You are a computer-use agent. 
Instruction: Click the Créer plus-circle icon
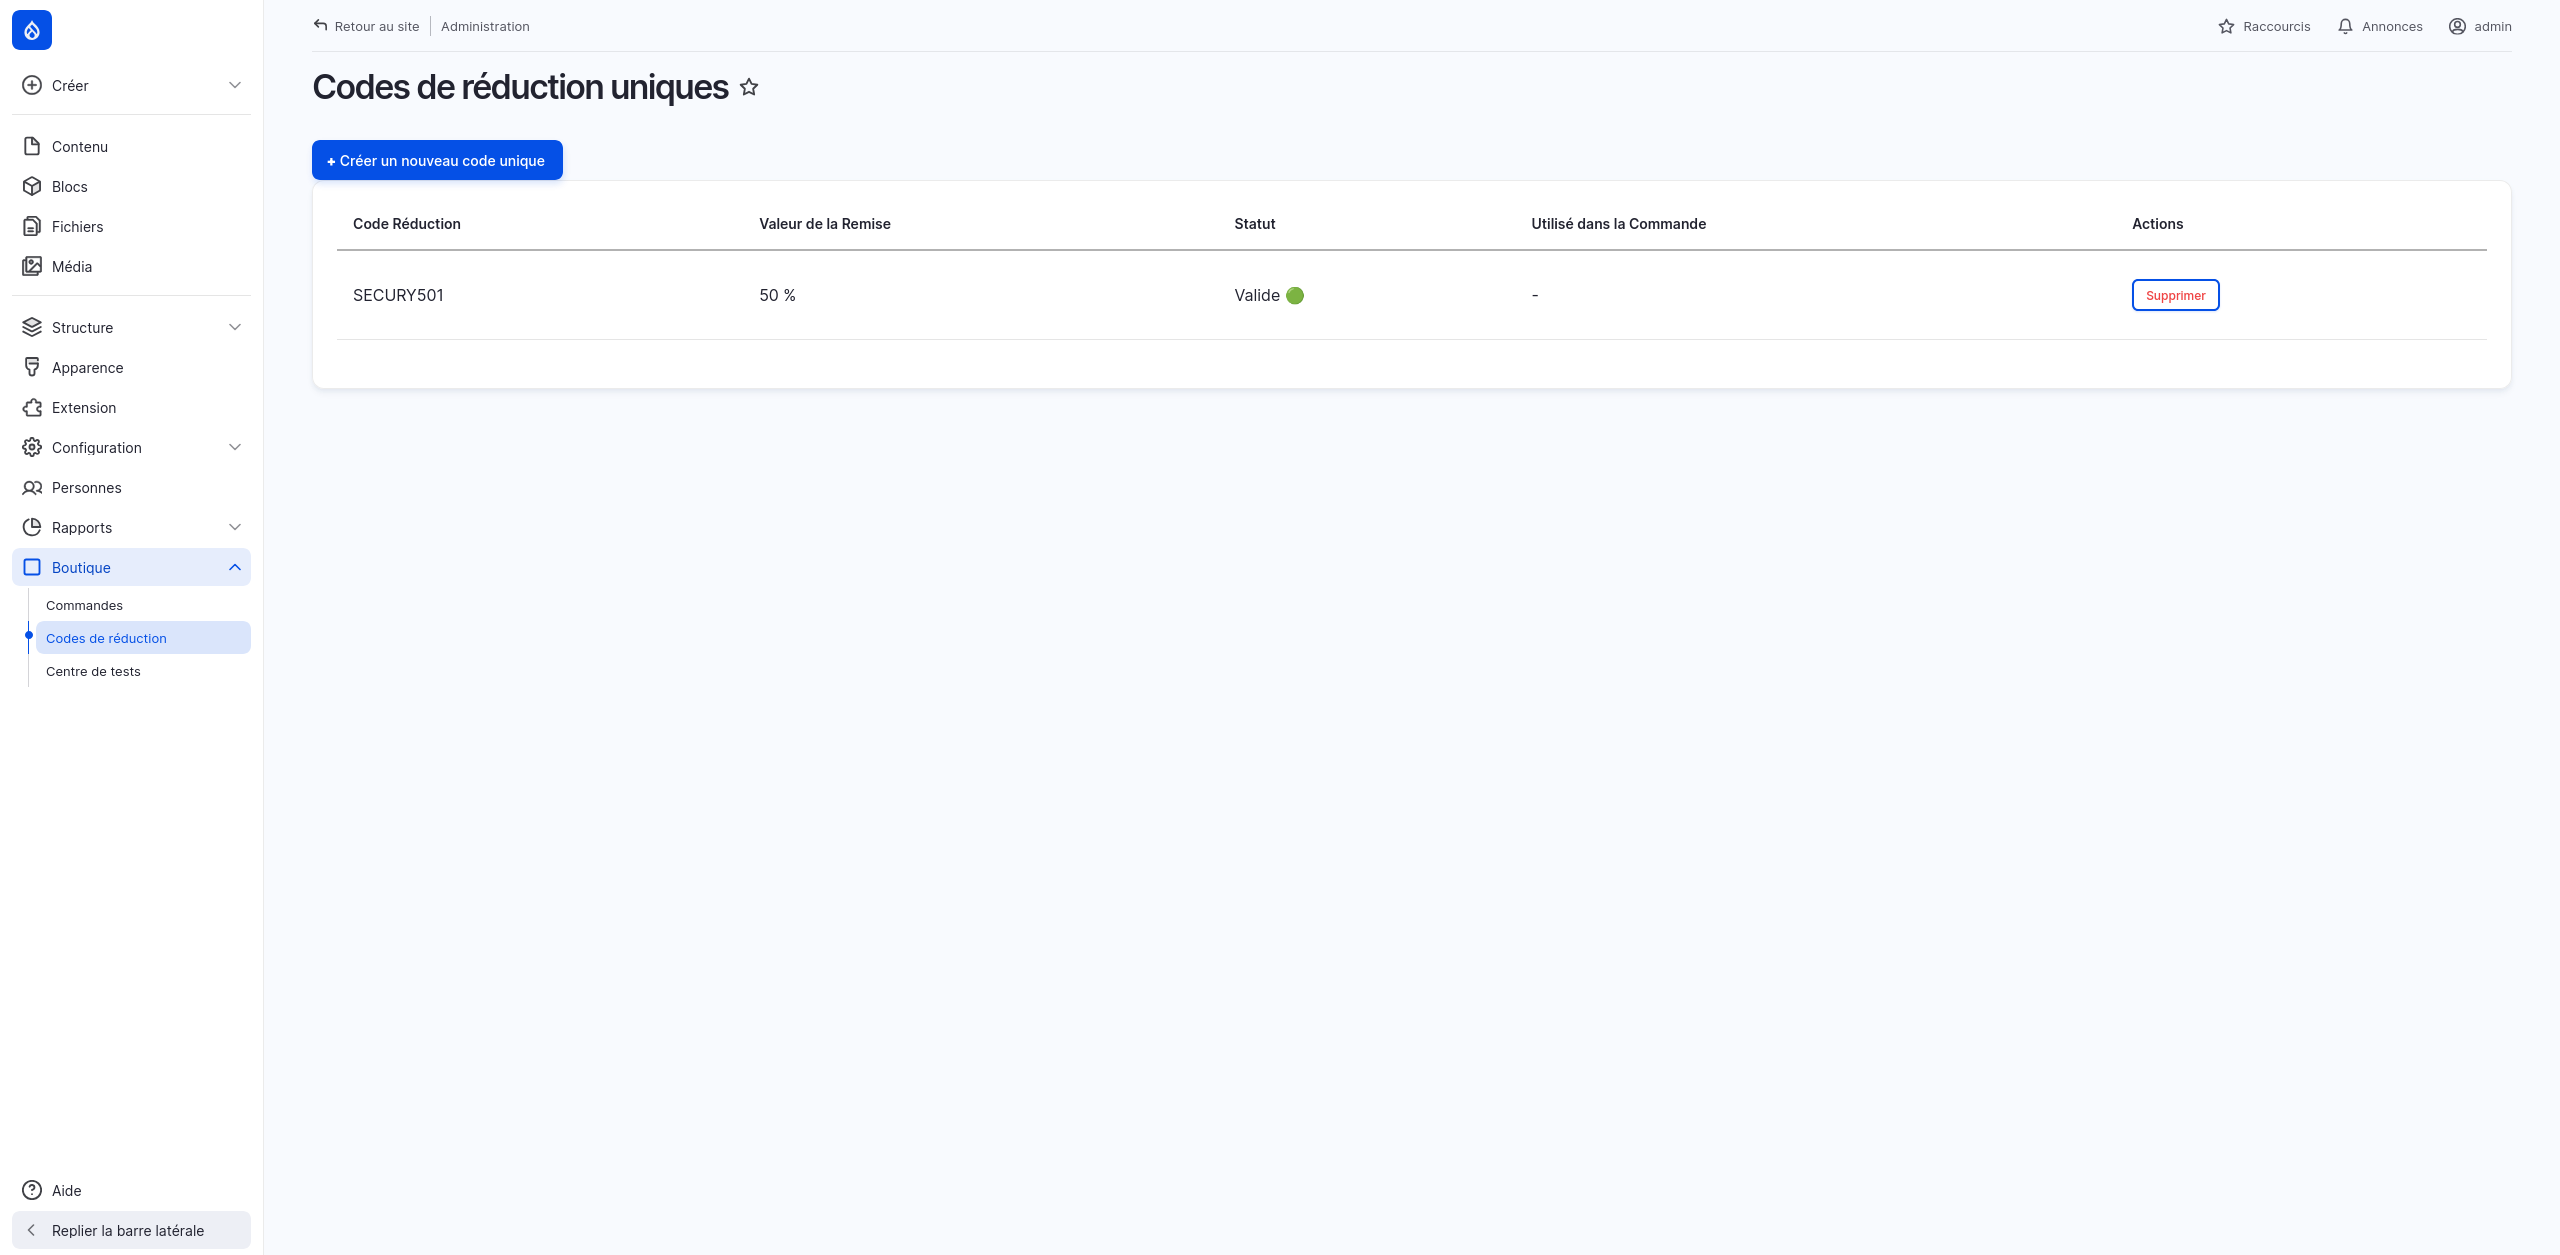click(32, 85)
